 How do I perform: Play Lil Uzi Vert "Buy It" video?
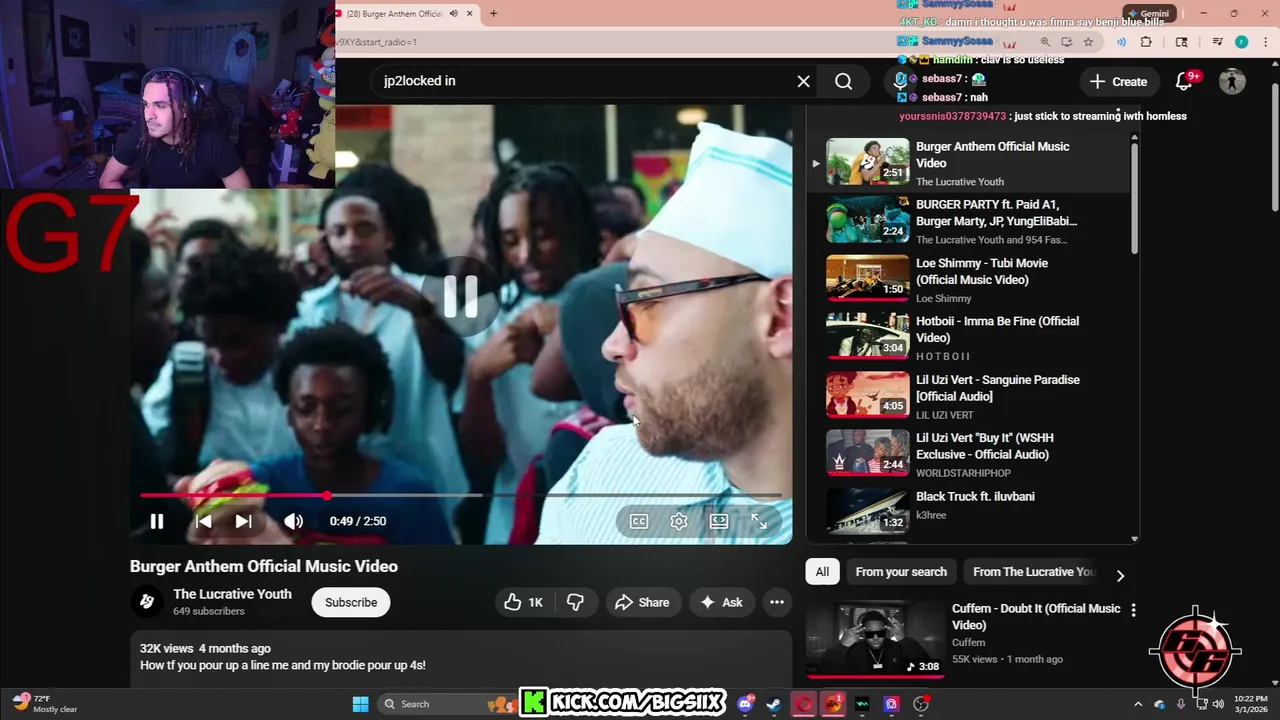[967, 454]
